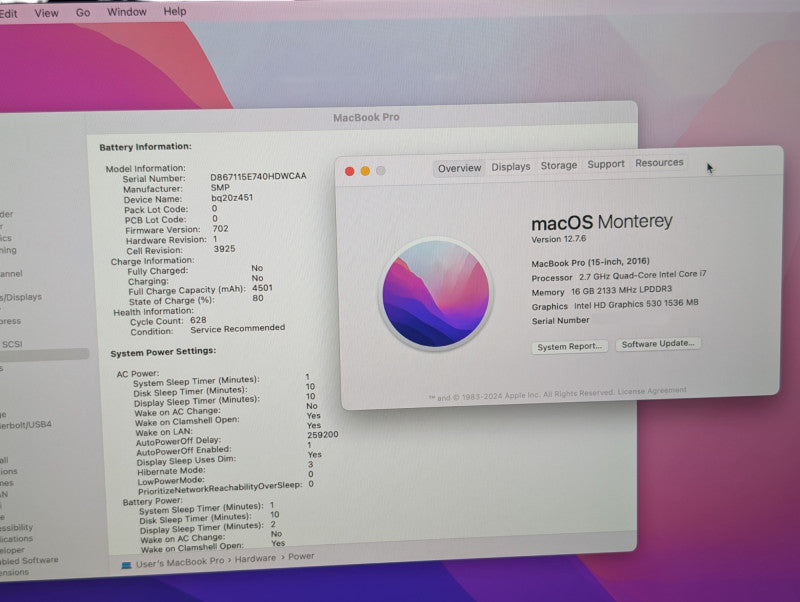Switch to the Storage tab
Image resolution: width=800 pixels, height=602 pixels.
(x=559, y=165)
